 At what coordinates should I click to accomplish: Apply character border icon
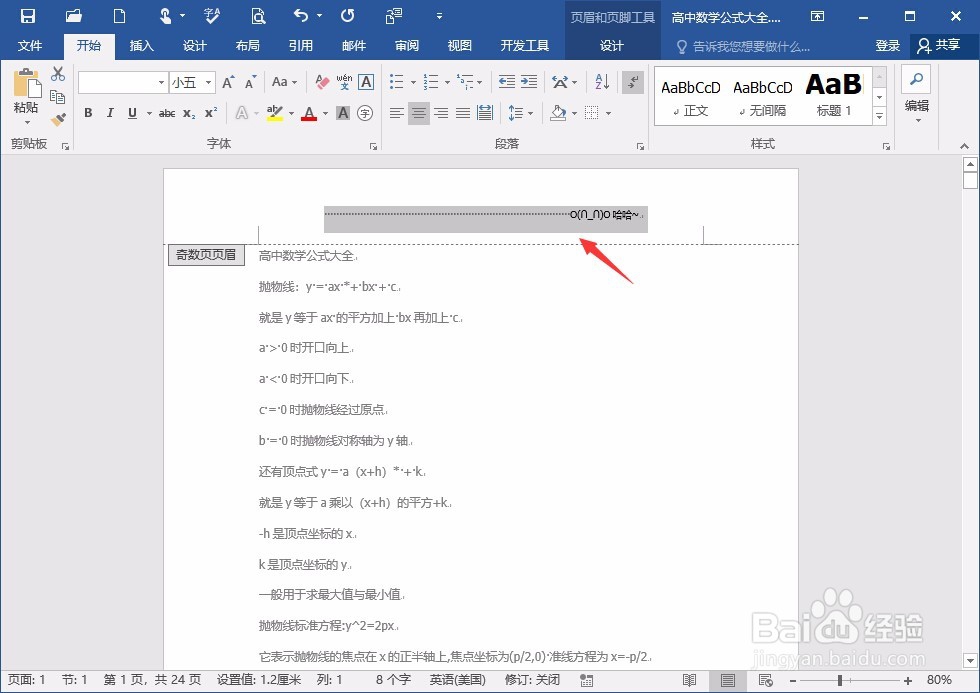point(366,82)
